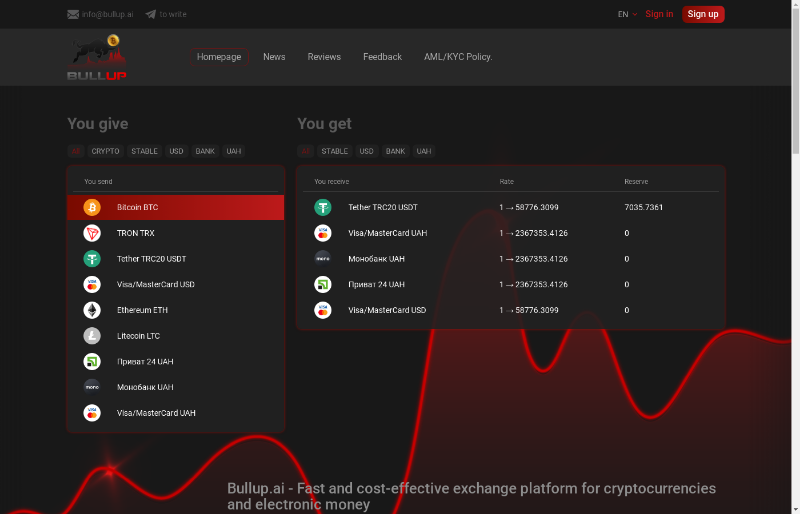Click the envelope email icon in top bar
800x514 pixels.
coord(73,15)
